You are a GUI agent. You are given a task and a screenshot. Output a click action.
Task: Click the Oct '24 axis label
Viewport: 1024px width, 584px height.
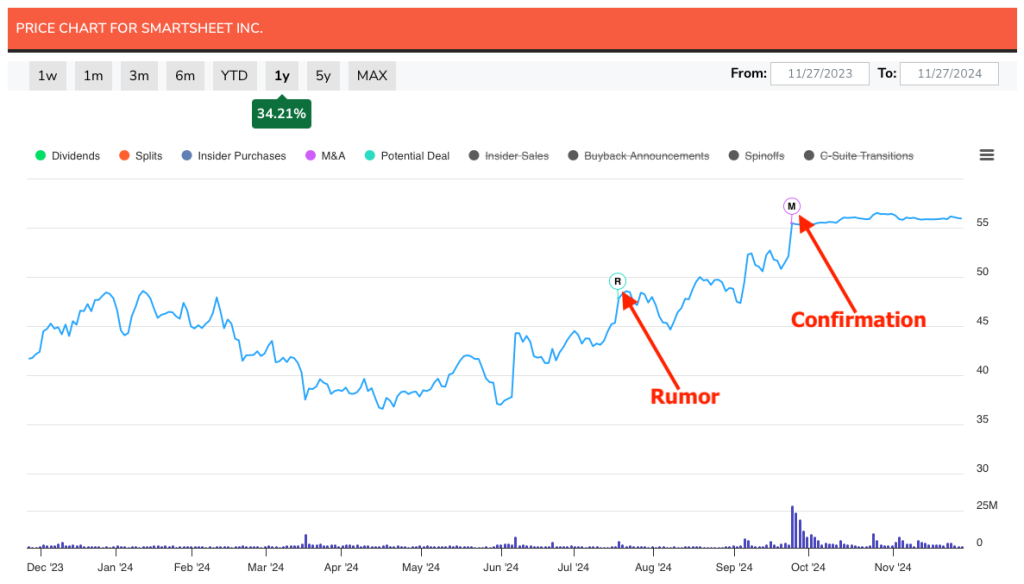click(808, 567)
